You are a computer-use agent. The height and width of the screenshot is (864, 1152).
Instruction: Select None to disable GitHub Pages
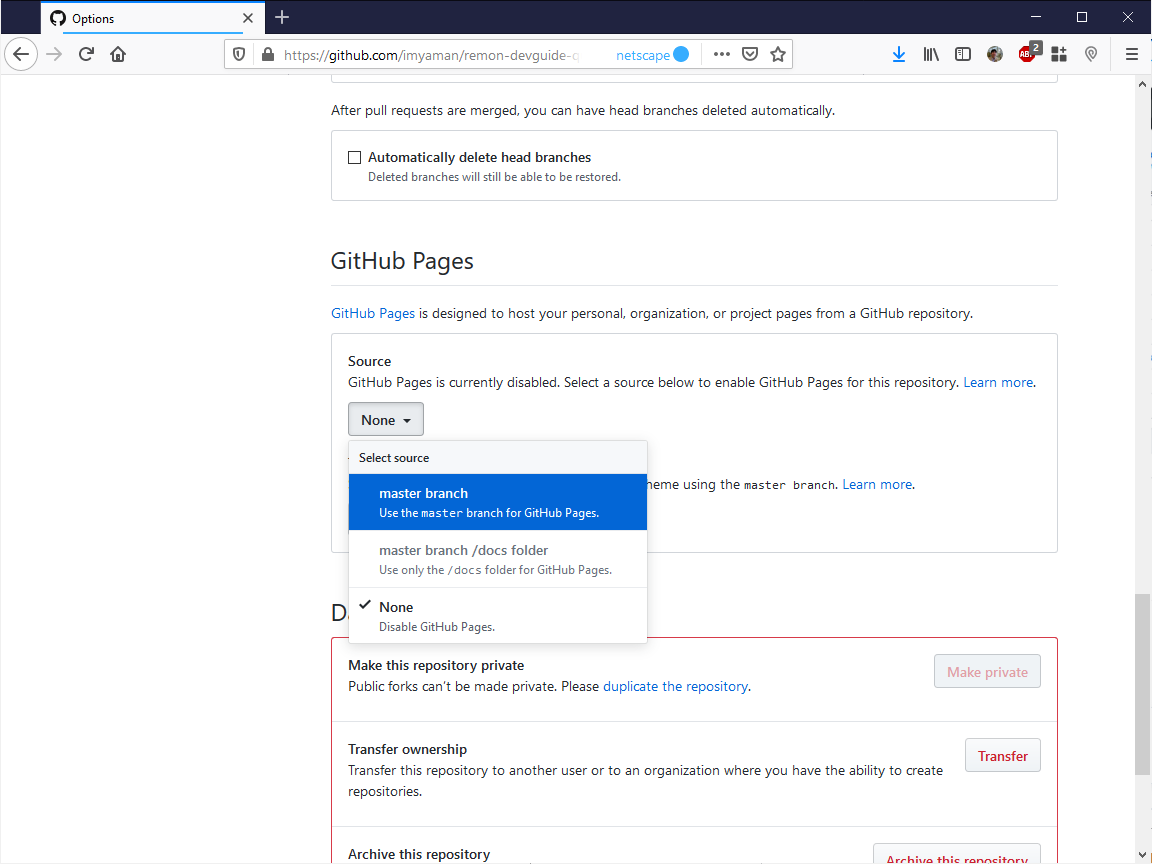click(x=497, y=616)
